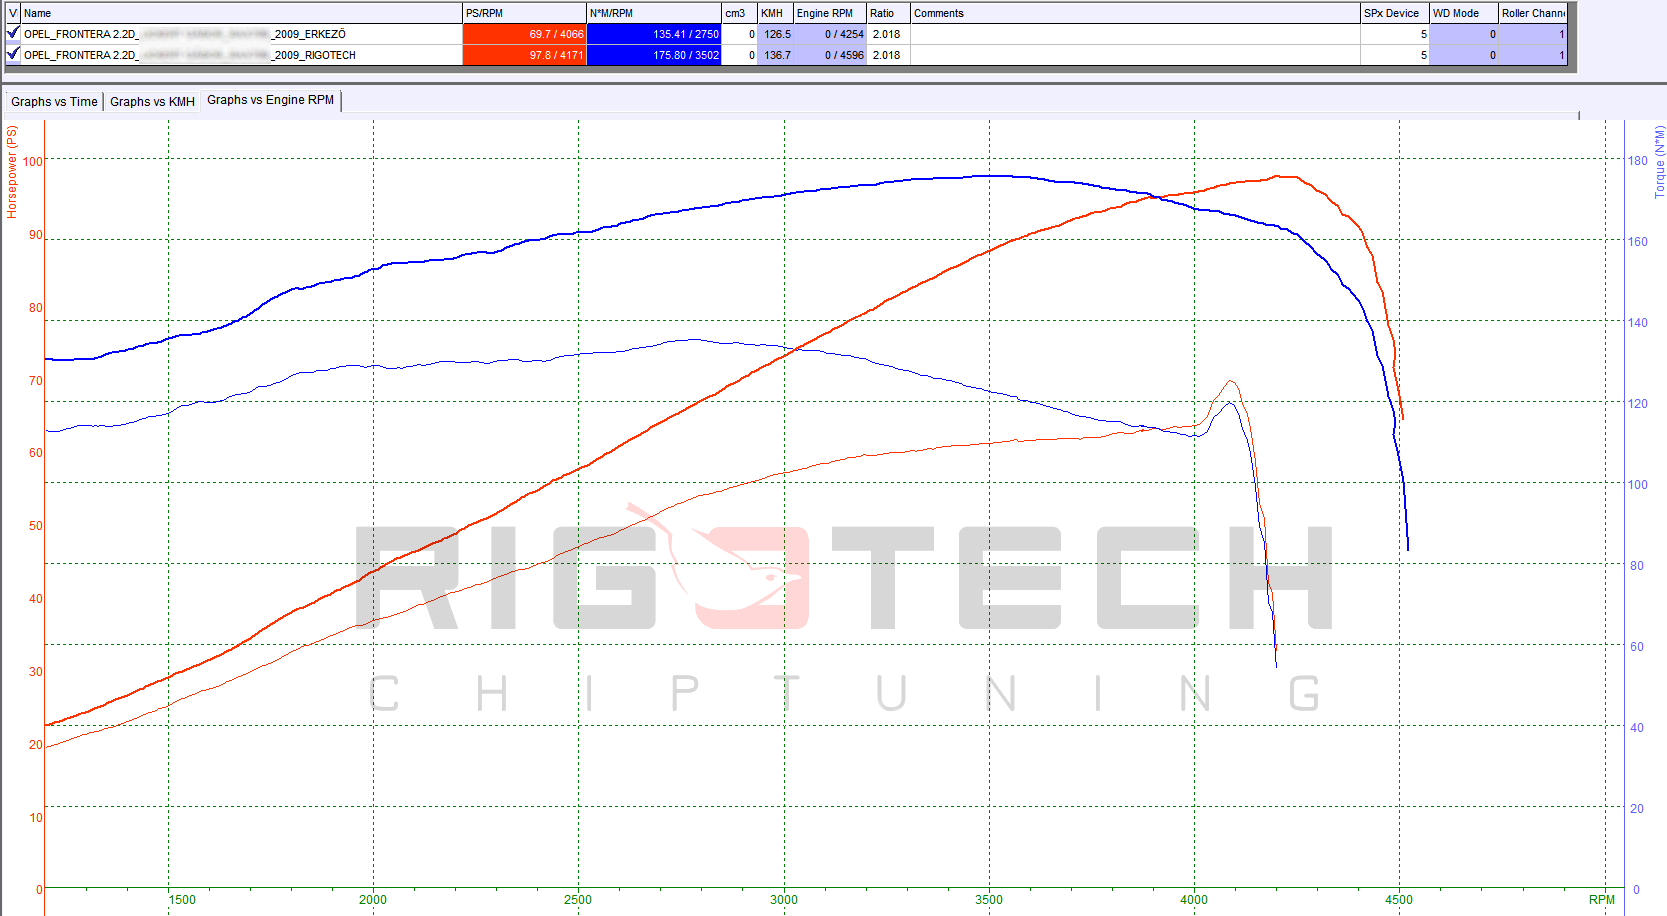Click the Roller Channel column header
The image size is (1667, 916).
[1532, 13]
